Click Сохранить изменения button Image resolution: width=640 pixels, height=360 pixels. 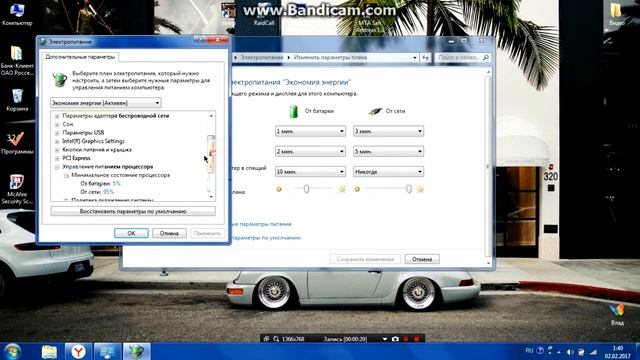(x=365, y=259)
